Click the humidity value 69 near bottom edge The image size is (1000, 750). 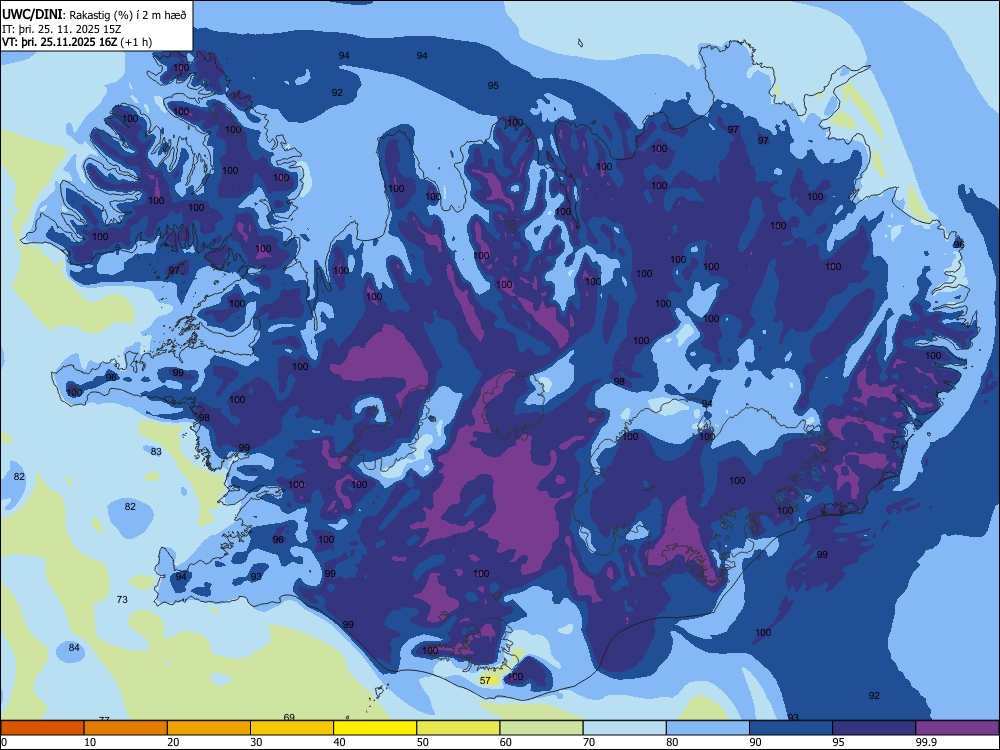coord(289,717)
